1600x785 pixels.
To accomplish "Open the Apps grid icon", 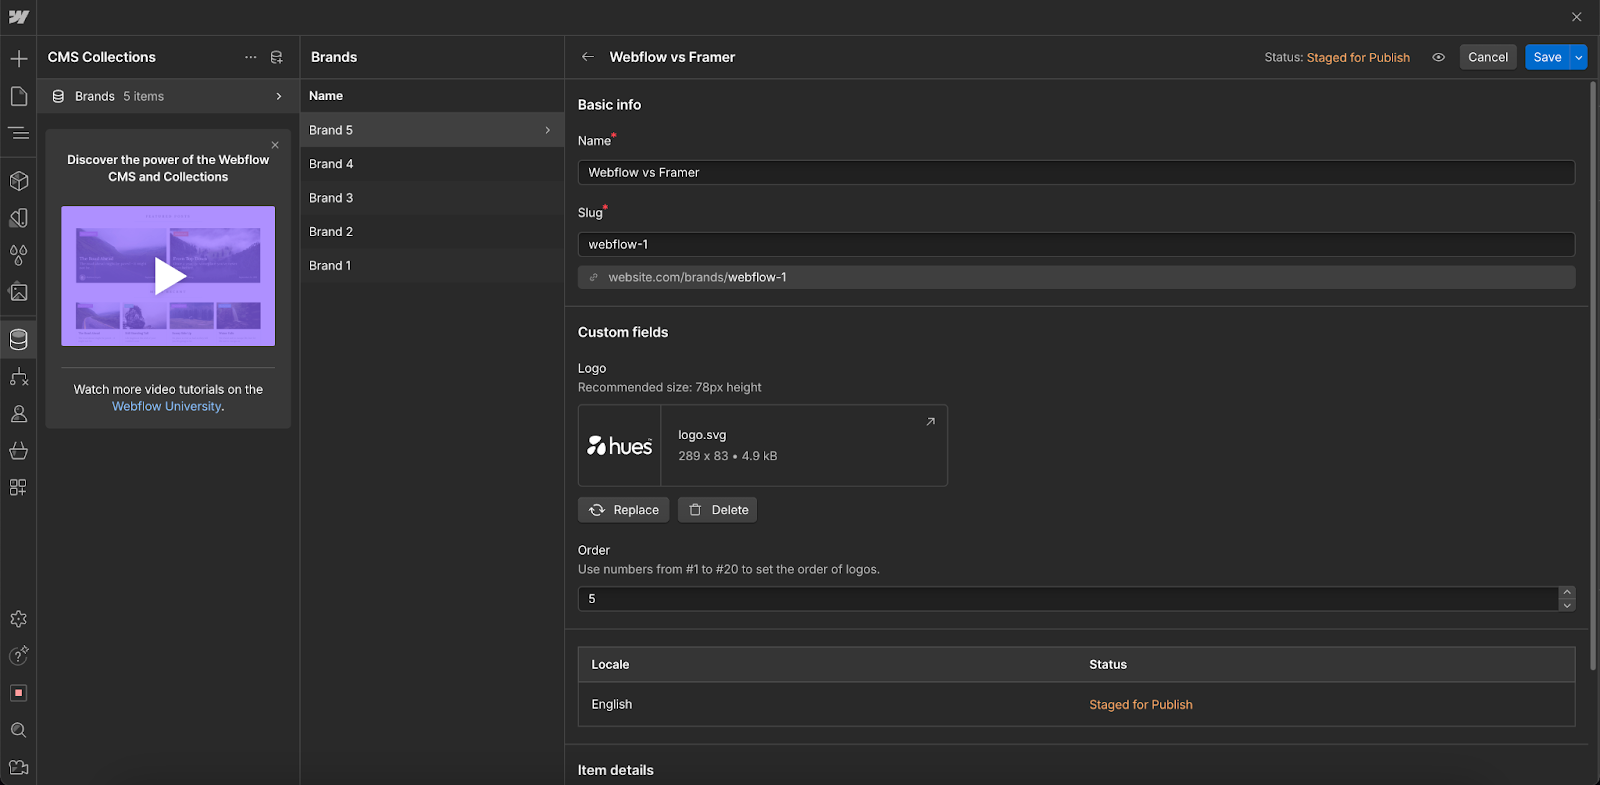I will 18,487.
